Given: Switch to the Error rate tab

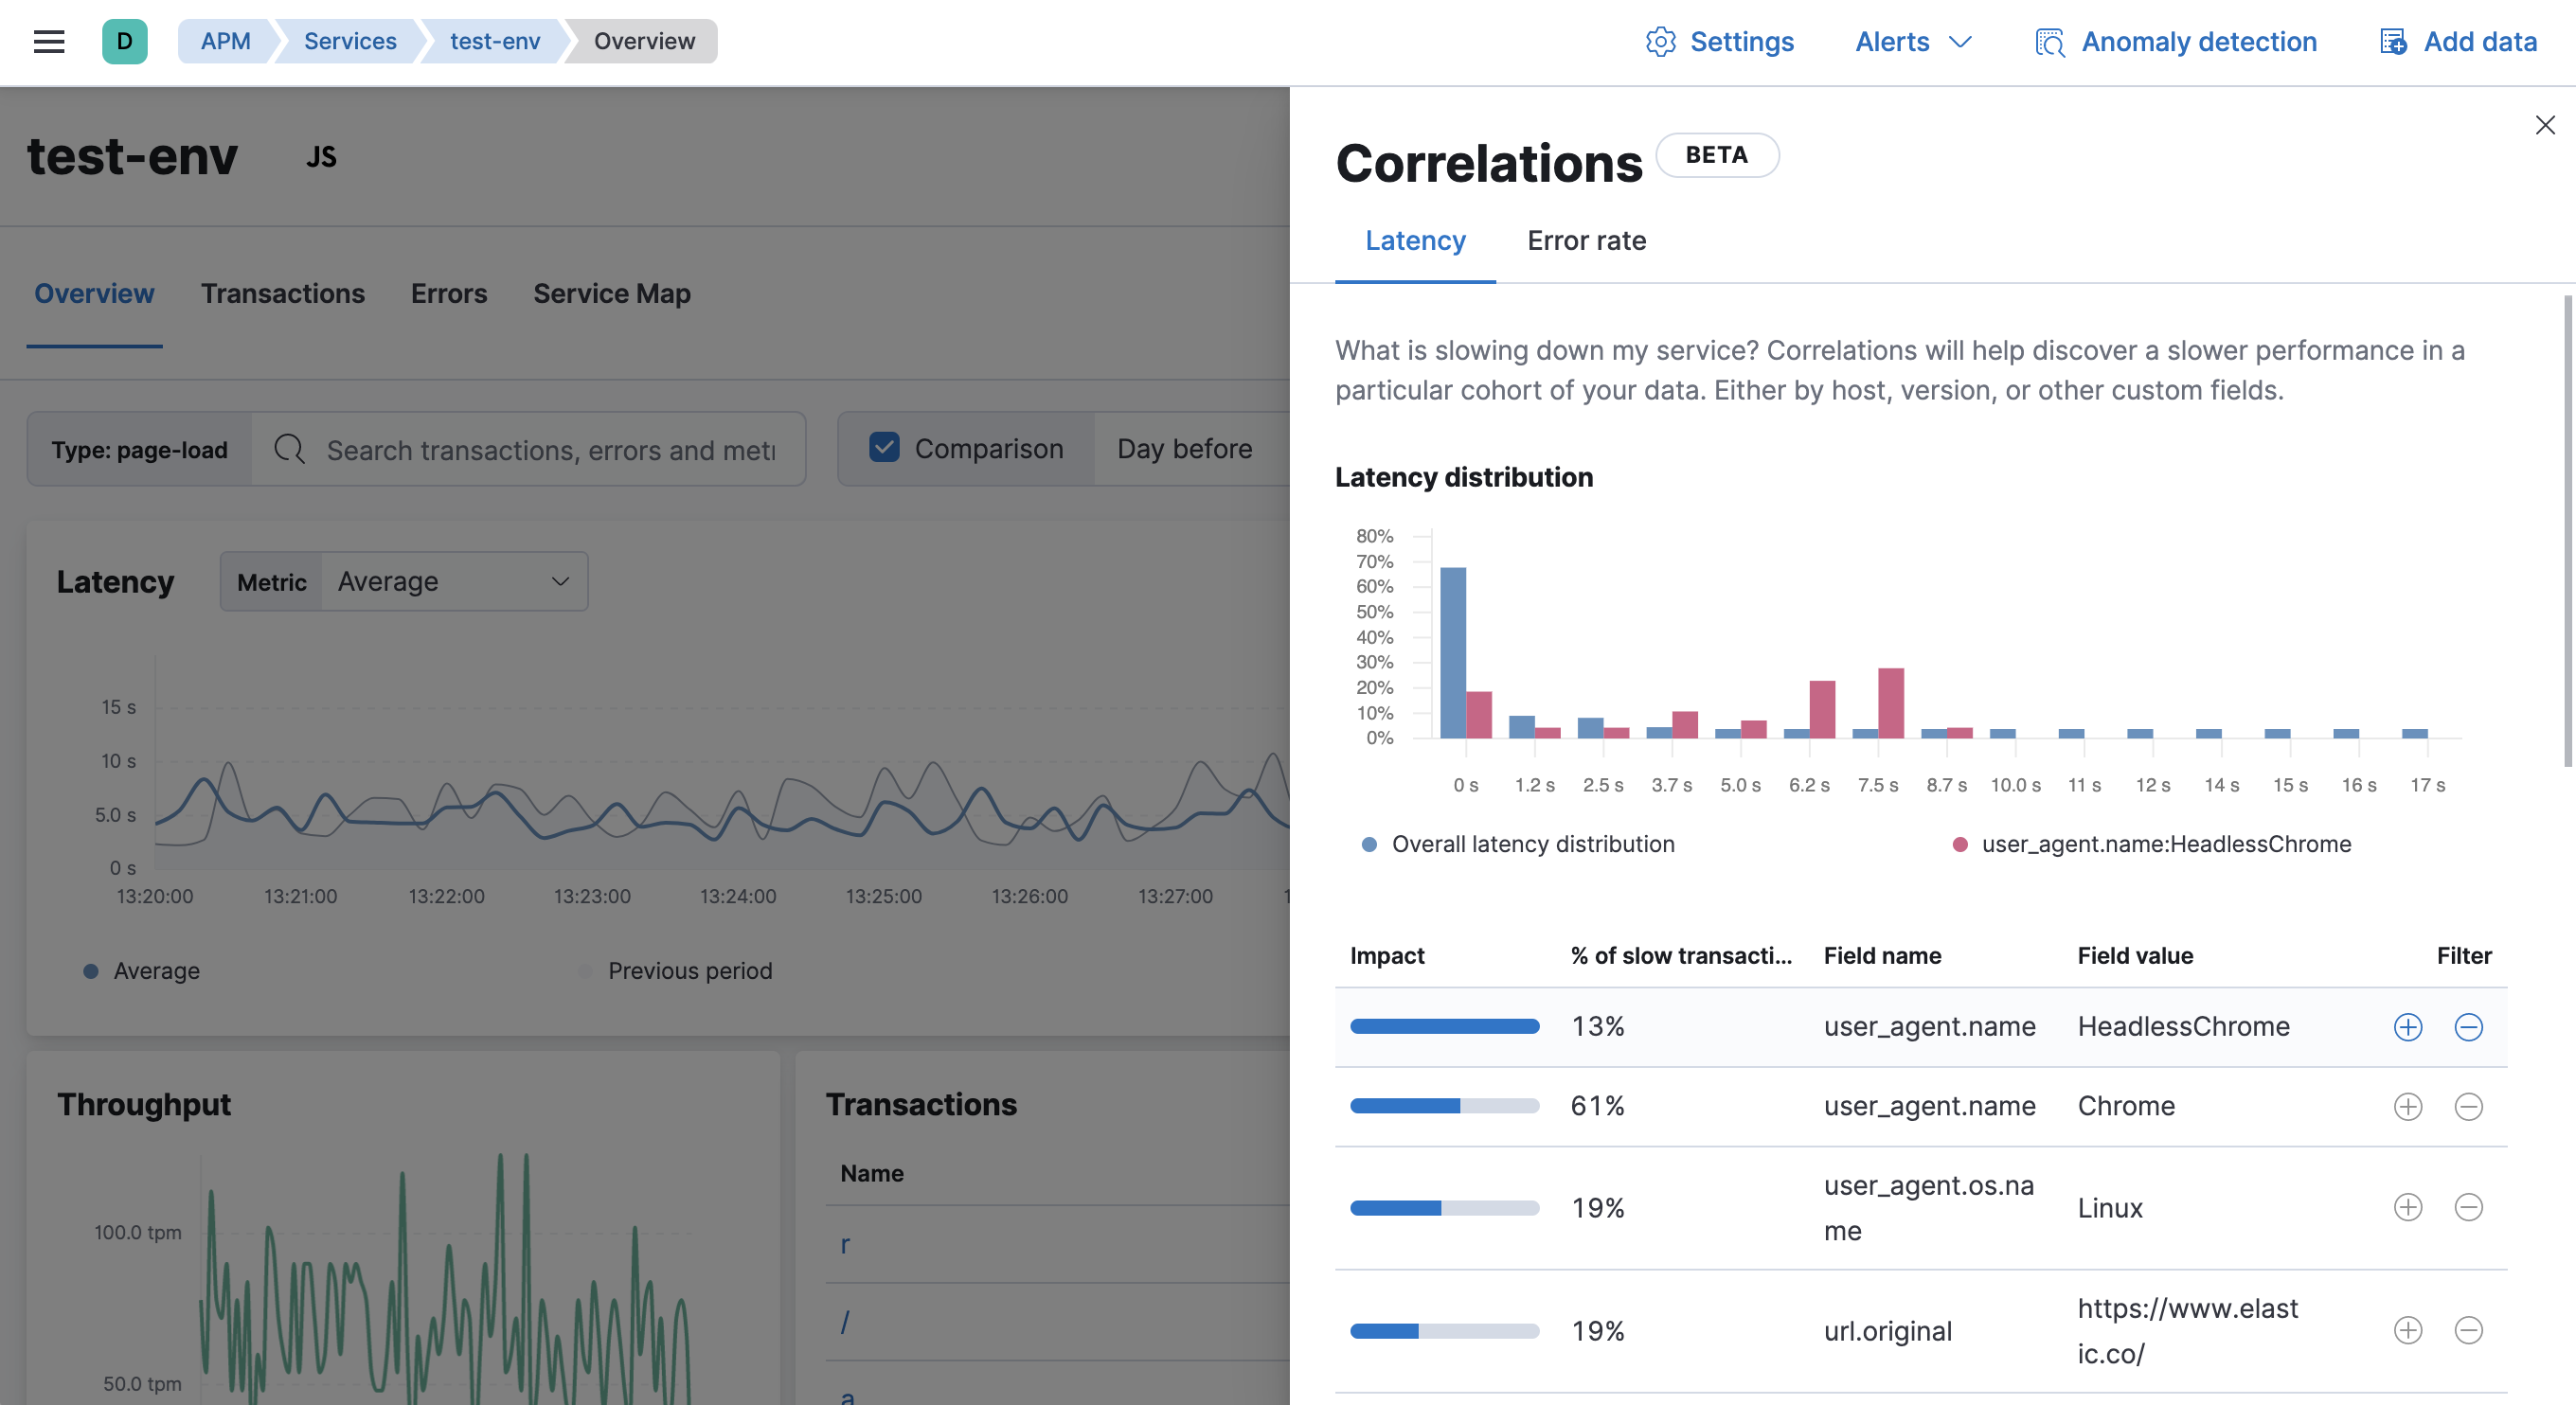Looking at the screenshot, I should (1586, 240).
